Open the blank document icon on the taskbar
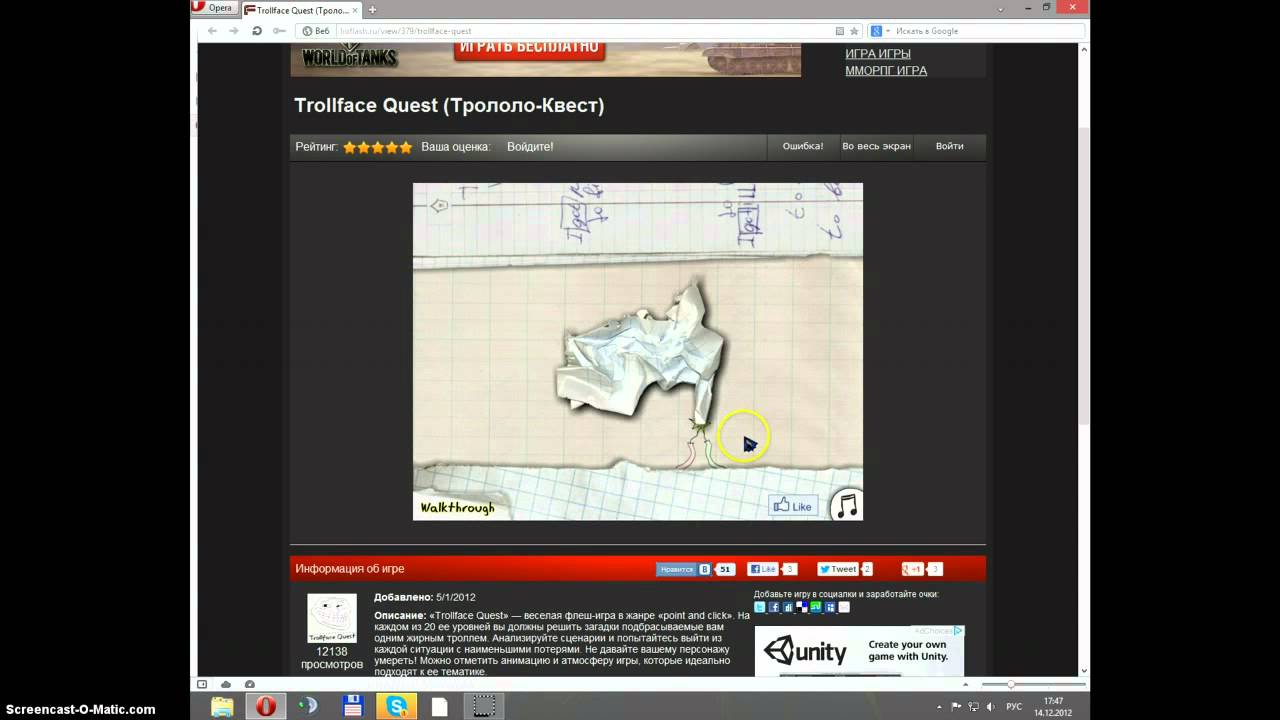The image size is (1280, 720). tap(439, 707)
